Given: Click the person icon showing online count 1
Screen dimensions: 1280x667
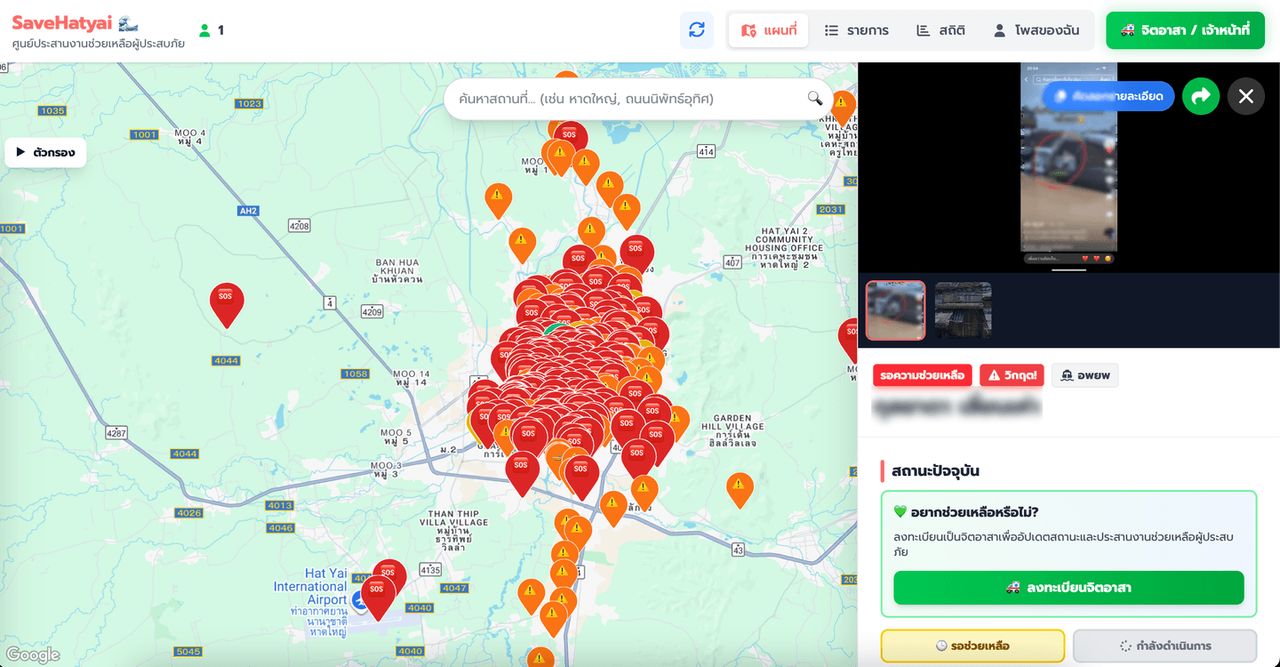Looking at the screenshot, I should (x=207, y=30).
